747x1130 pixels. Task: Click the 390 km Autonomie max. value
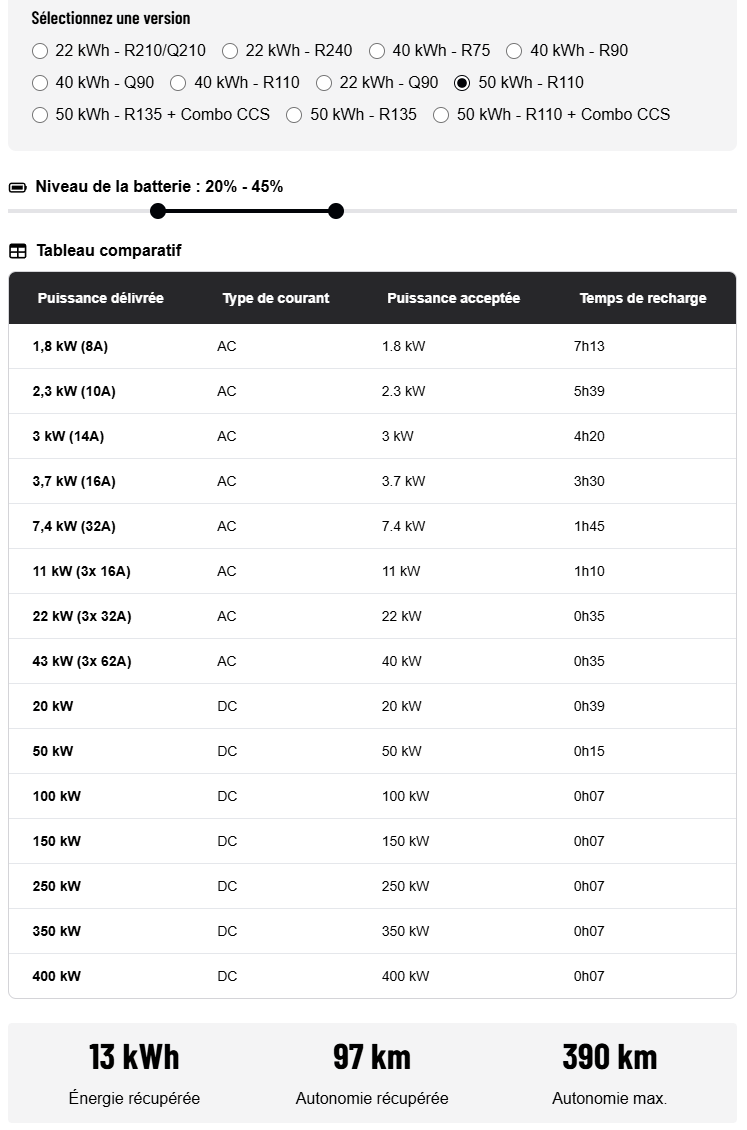click(609, 1057)
